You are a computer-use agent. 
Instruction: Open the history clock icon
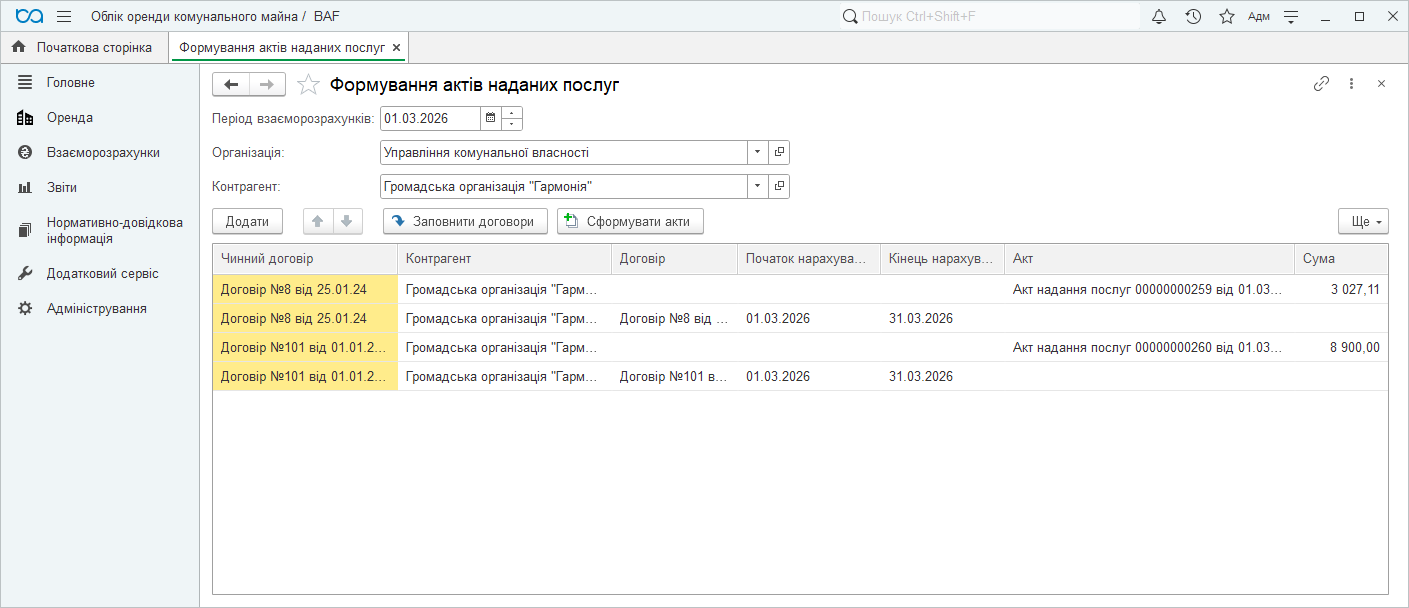pyautogui.click(x=1193, y=16)
